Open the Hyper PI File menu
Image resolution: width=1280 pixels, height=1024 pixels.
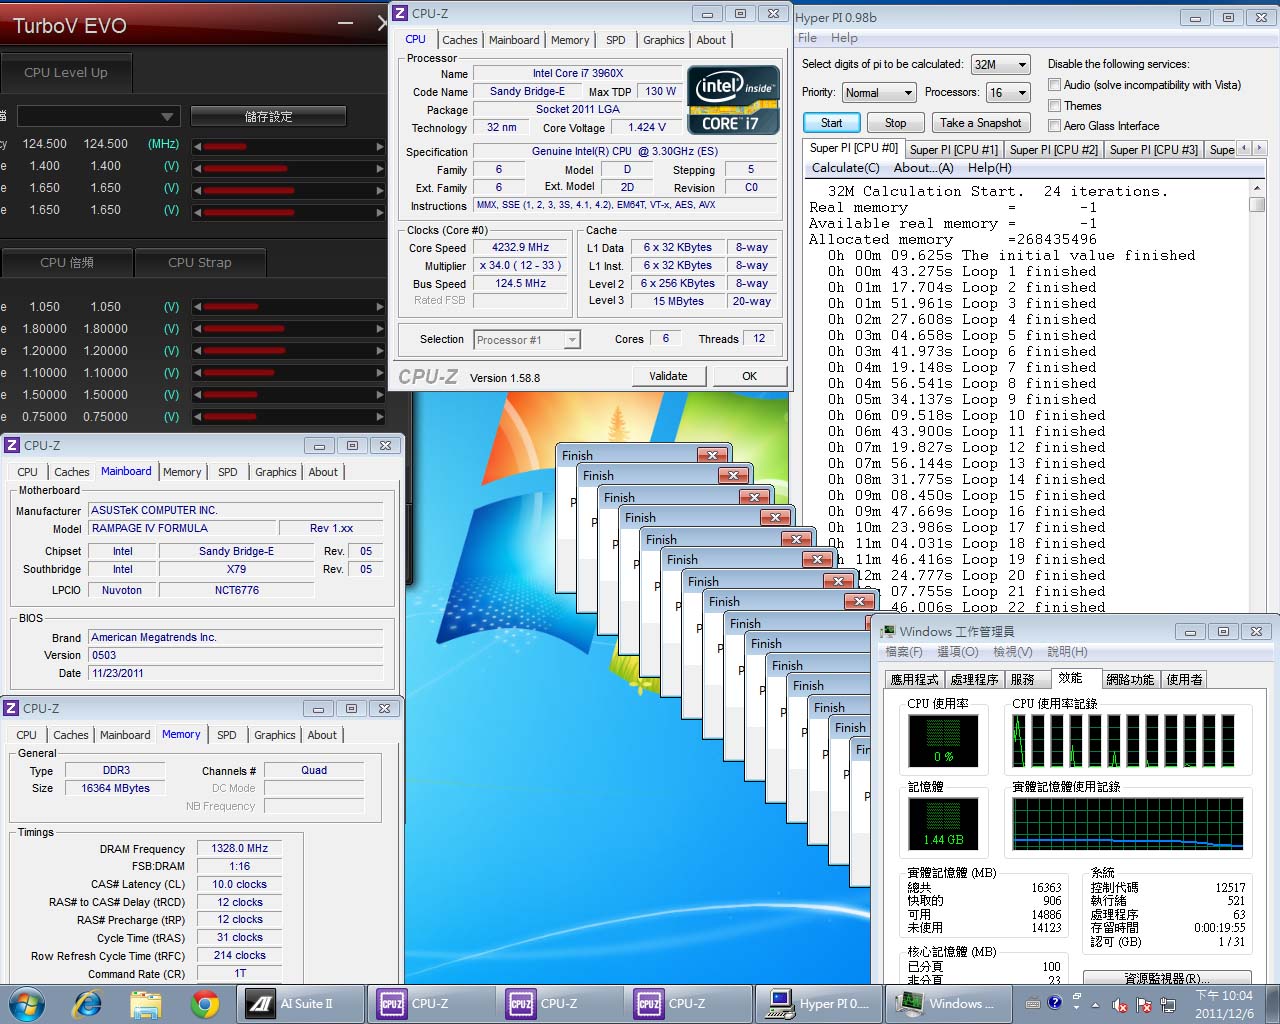pyautogui.click(x=808, y=38)
